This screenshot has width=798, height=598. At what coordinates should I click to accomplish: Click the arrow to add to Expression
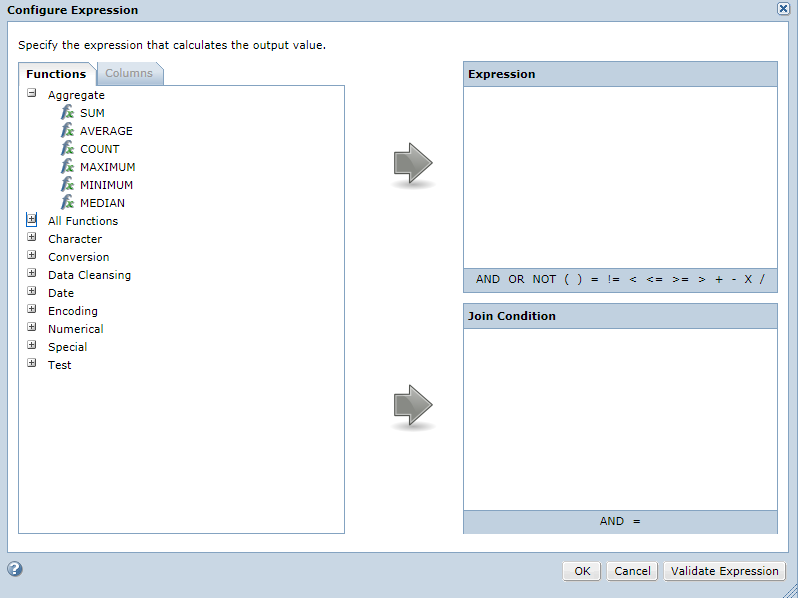click(413, 163)
